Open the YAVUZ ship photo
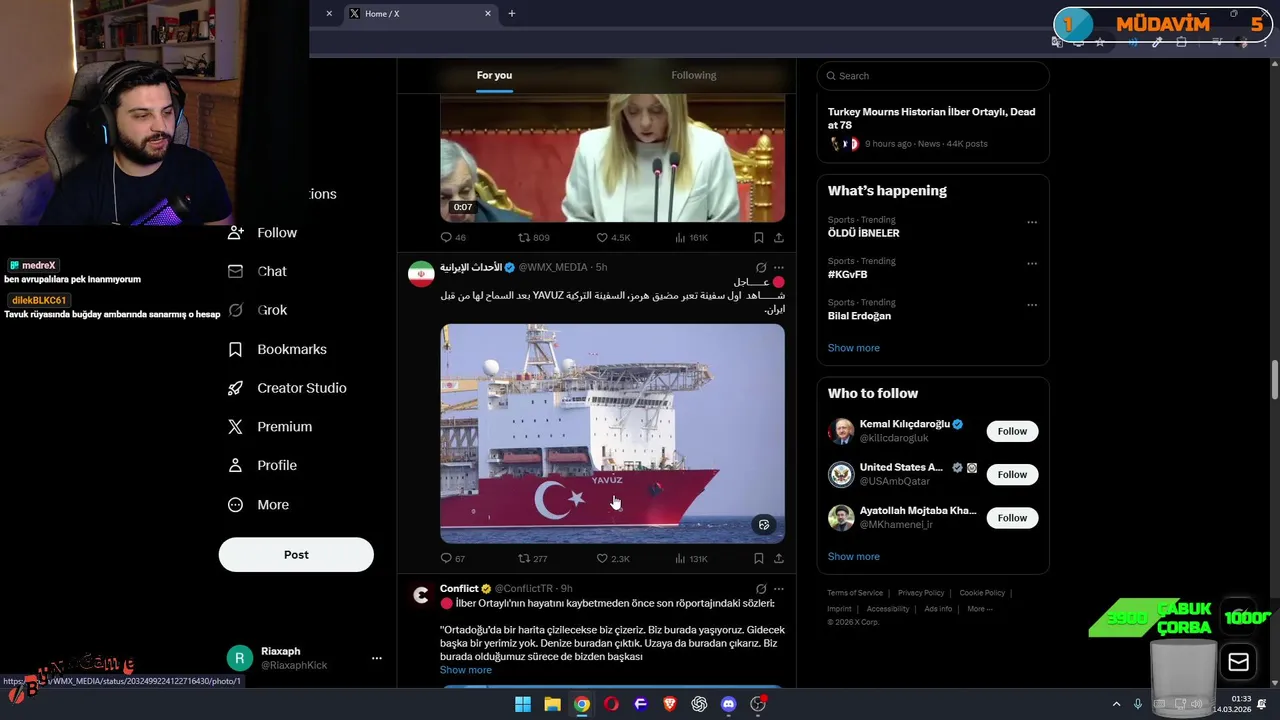The height and width of the screenshot is (720, 1280). 612,433
